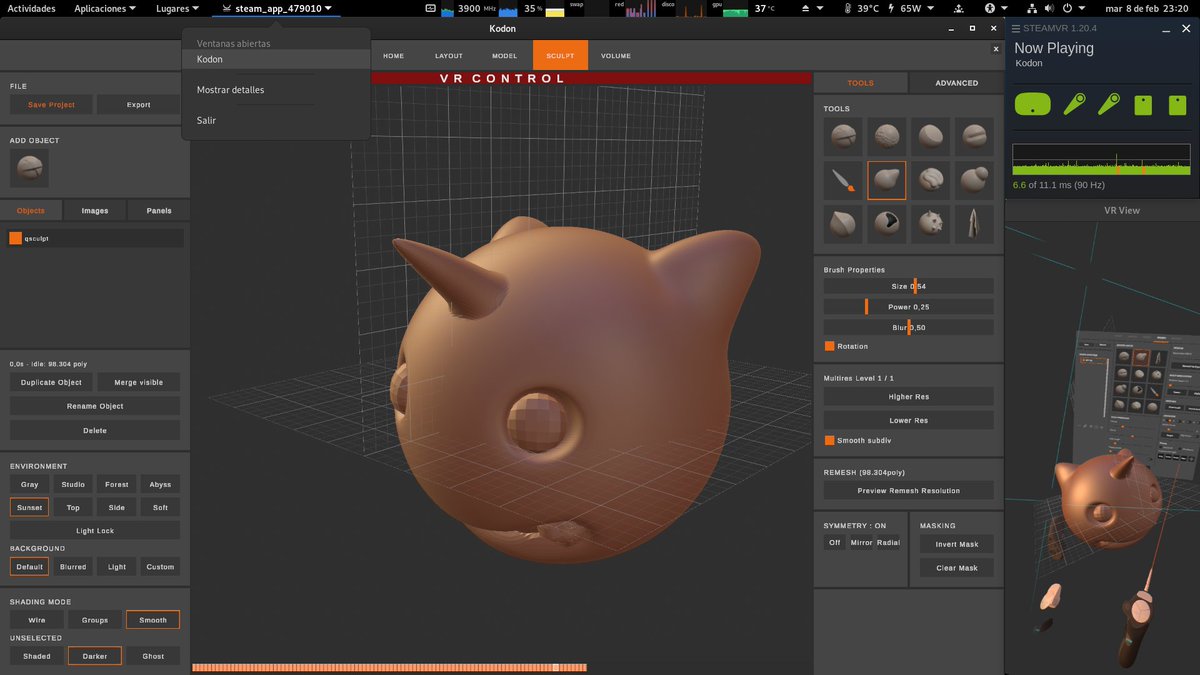
Task: Switch to the SCULPT tab
Action: (x=560, y=56)
